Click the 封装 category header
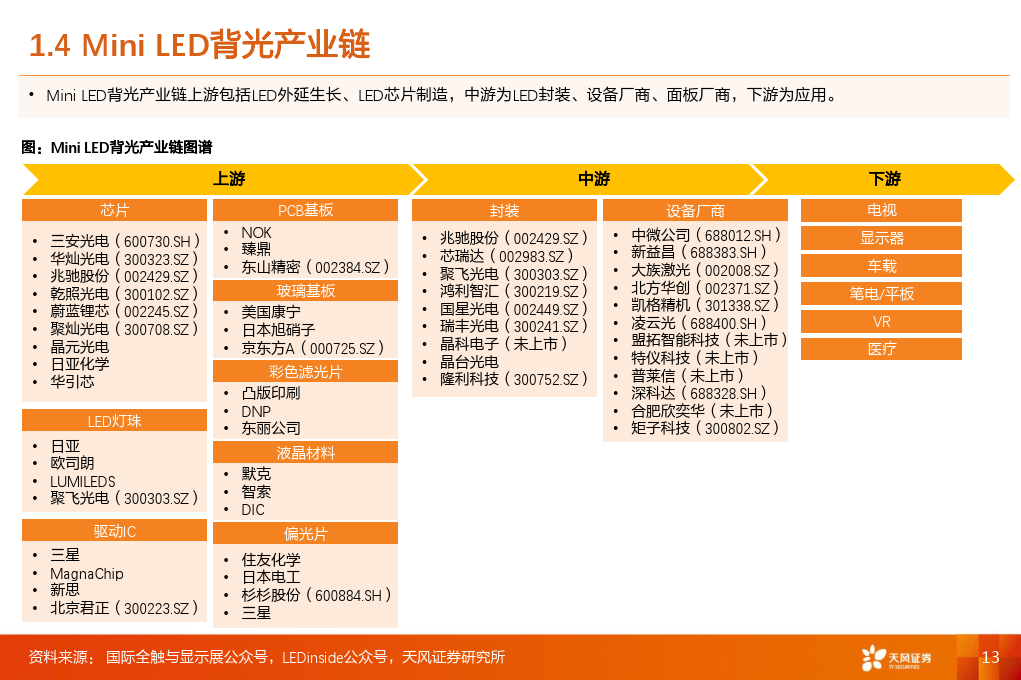1021x680 pixels. tap(504, 211)
